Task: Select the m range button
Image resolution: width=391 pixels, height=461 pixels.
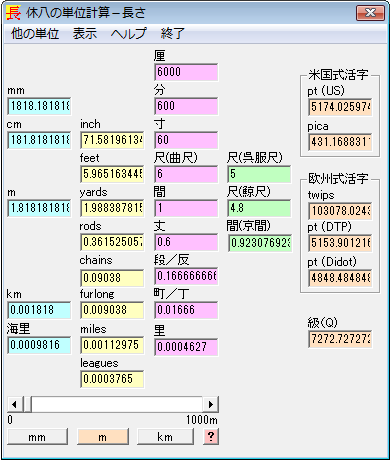Action: click(x=103, y=437)
